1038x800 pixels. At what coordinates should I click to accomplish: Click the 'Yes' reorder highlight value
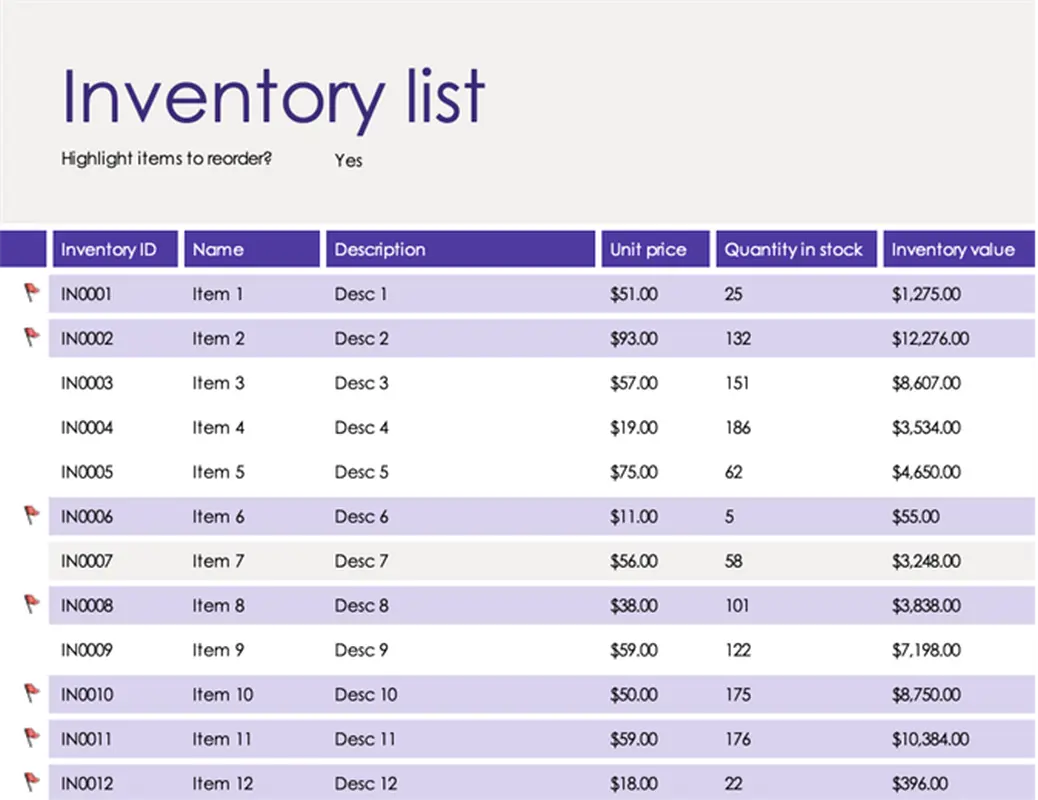click(348, 160)
